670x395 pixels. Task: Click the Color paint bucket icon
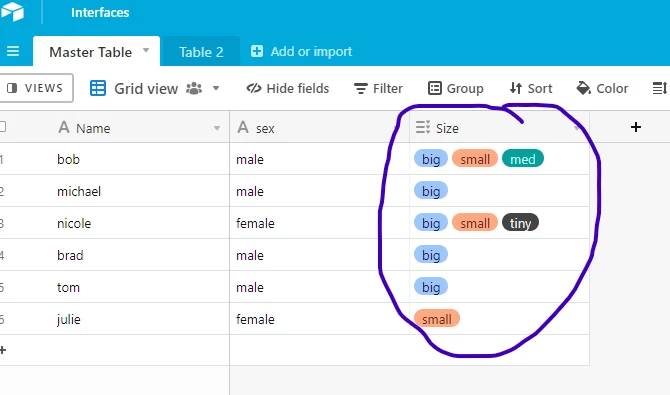(x=583, y=88)
